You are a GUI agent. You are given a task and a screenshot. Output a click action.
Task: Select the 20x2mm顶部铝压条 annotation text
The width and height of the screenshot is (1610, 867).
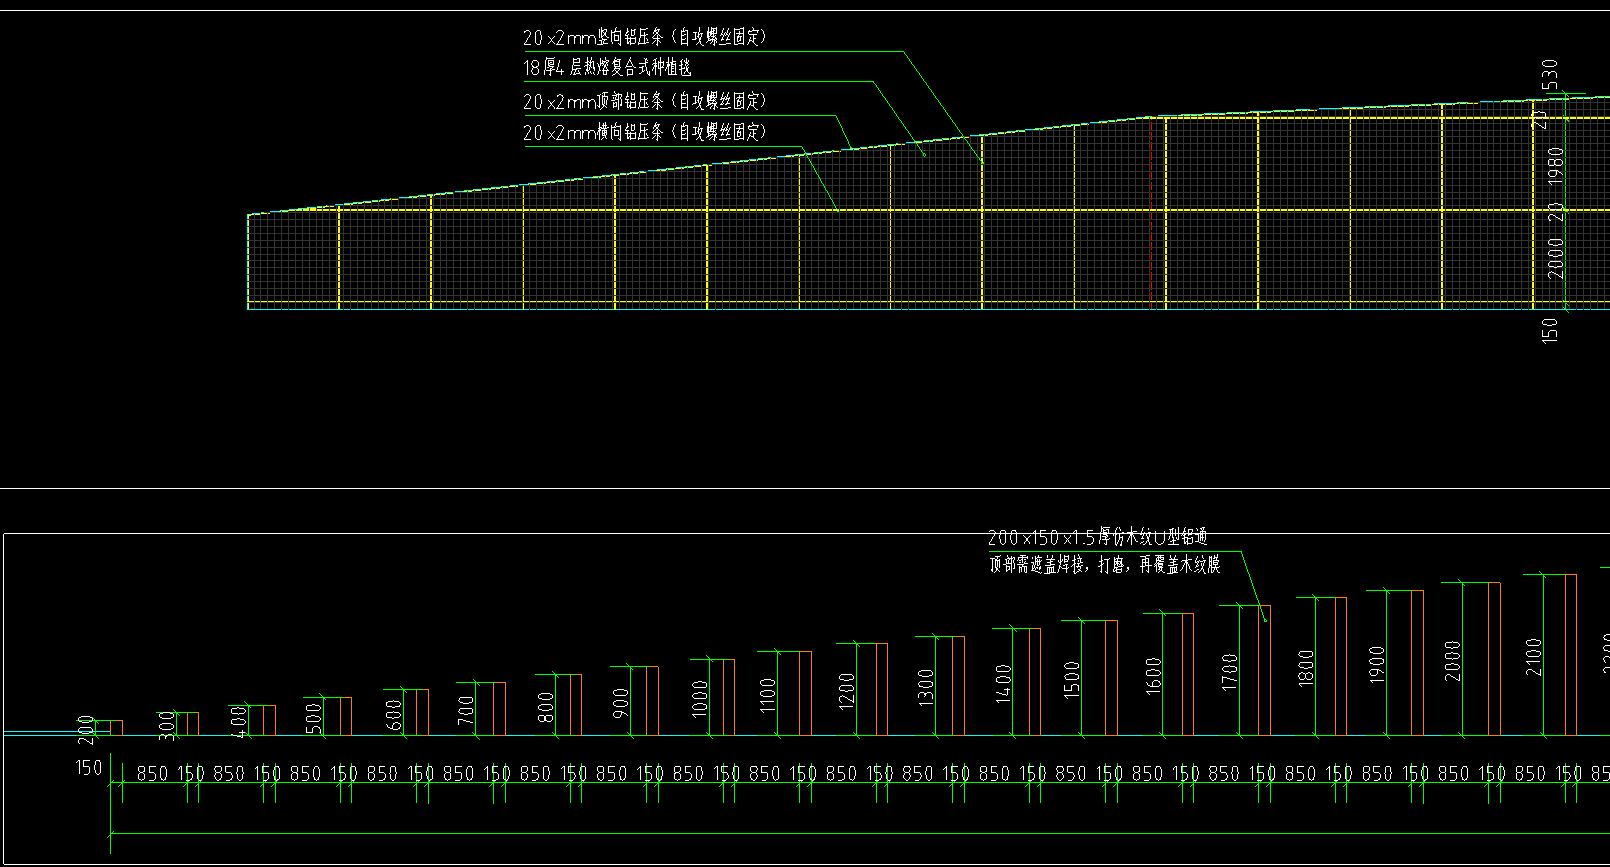[x=644, y=101]
